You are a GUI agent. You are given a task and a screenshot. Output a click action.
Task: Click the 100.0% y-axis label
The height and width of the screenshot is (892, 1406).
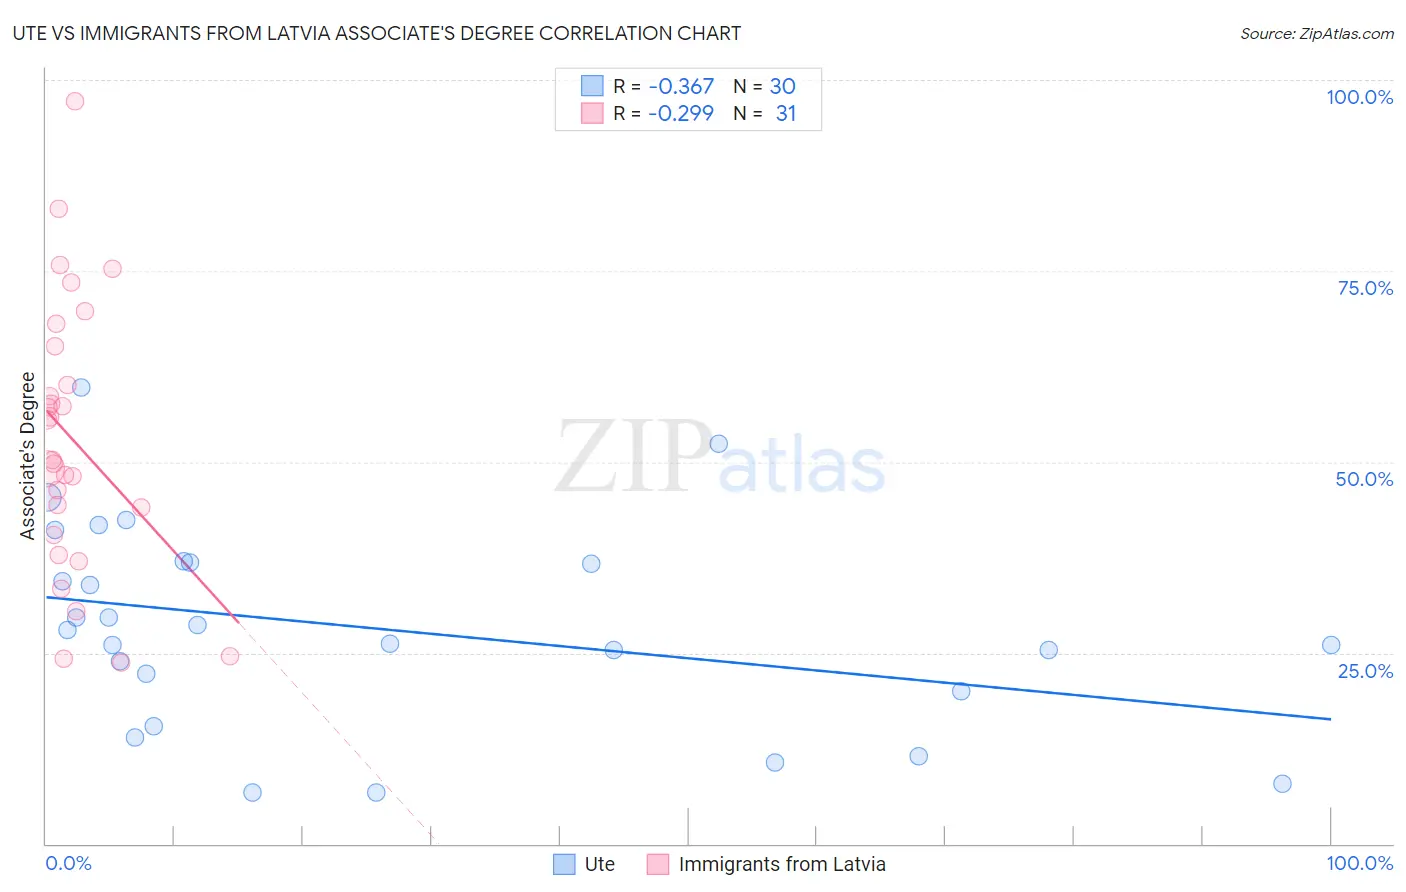click(1359, 97)
